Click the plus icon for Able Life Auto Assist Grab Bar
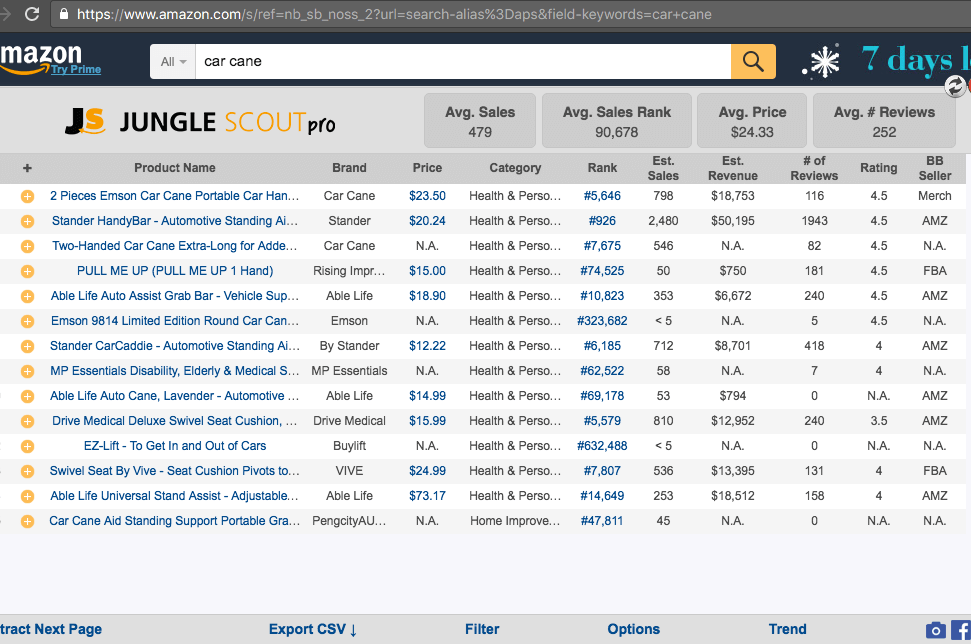 (x=27, y=296)
